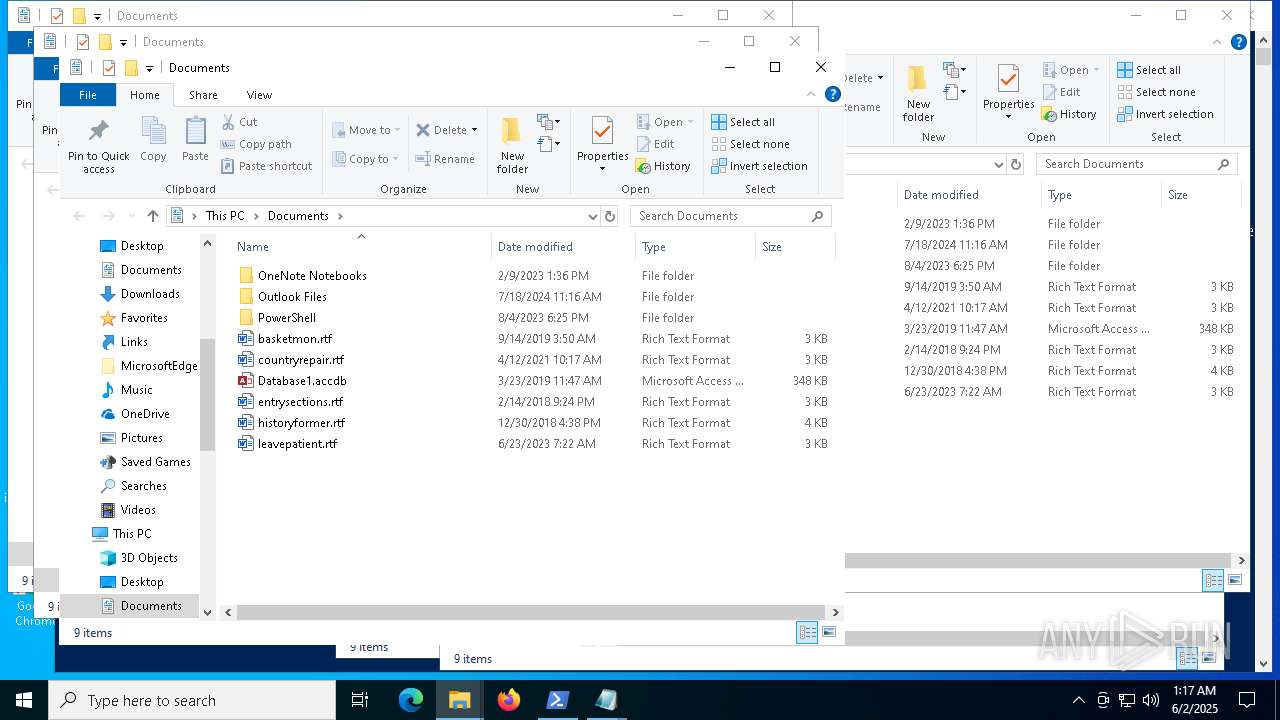Switch to Large icons view in status bar
The height and width of the screenshot is (720, 1280).
tap(829, 633)
